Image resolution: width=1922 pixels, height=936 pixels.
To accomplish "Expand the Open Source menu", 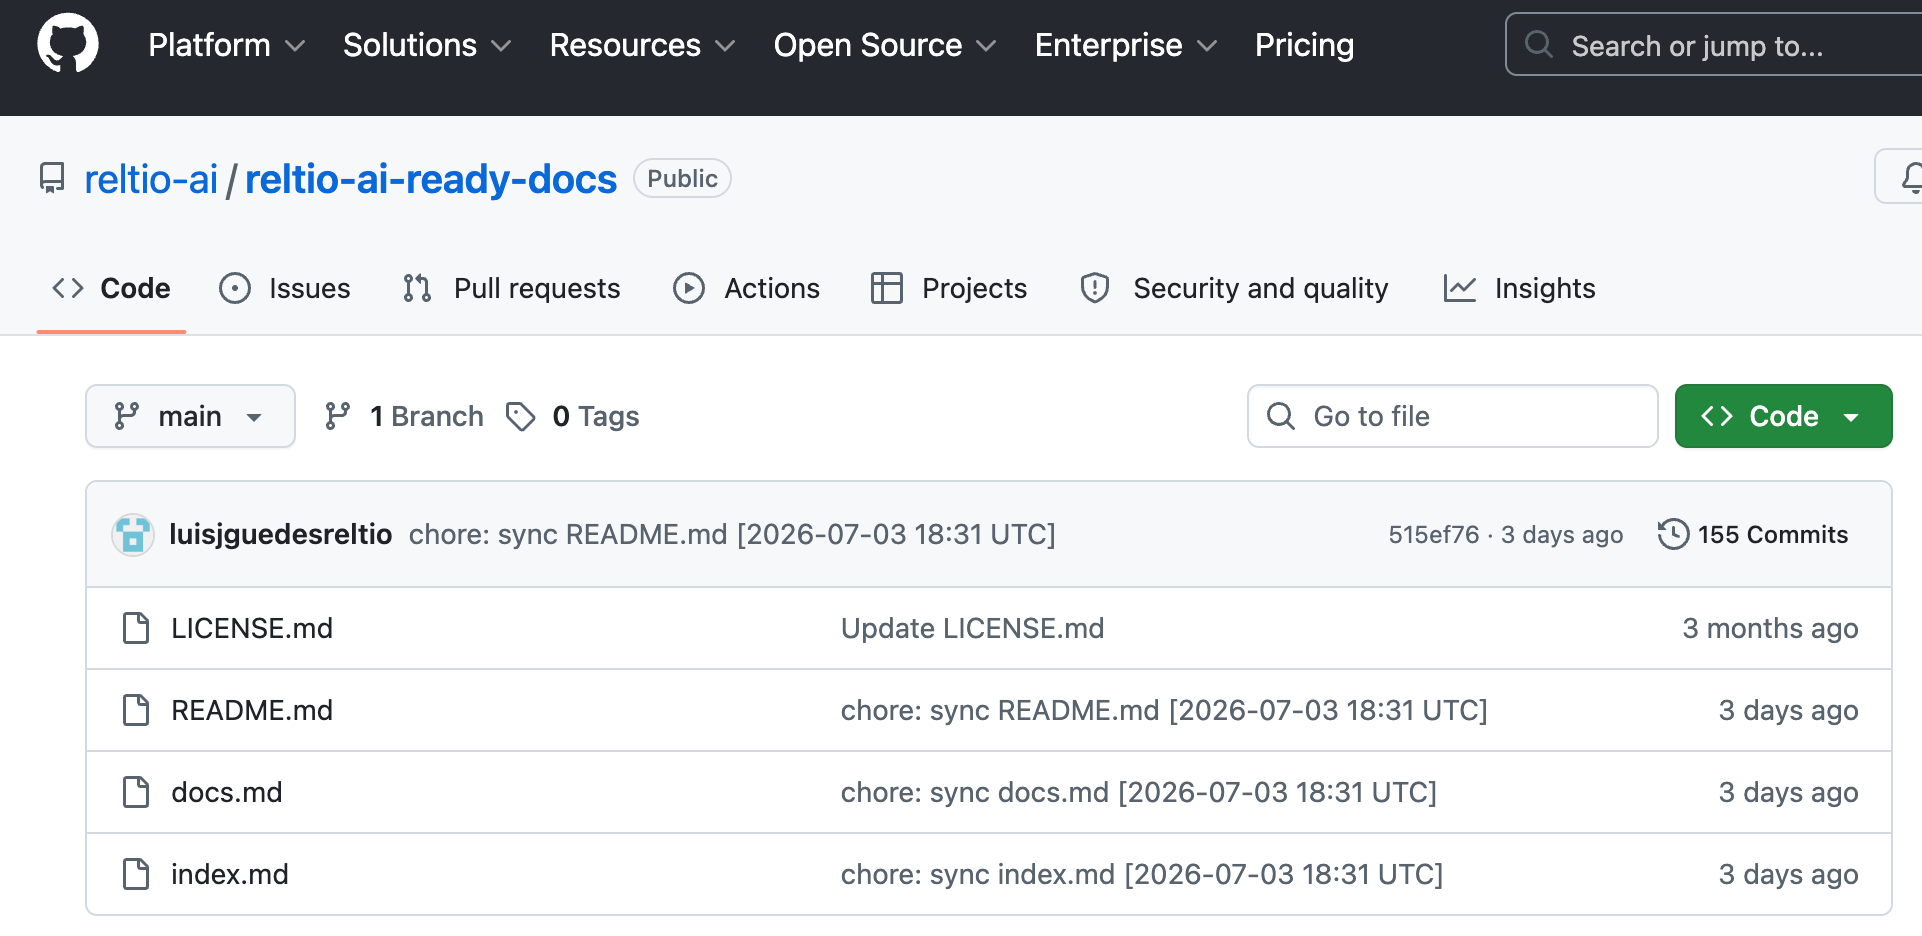I will [x=885, y=45].
